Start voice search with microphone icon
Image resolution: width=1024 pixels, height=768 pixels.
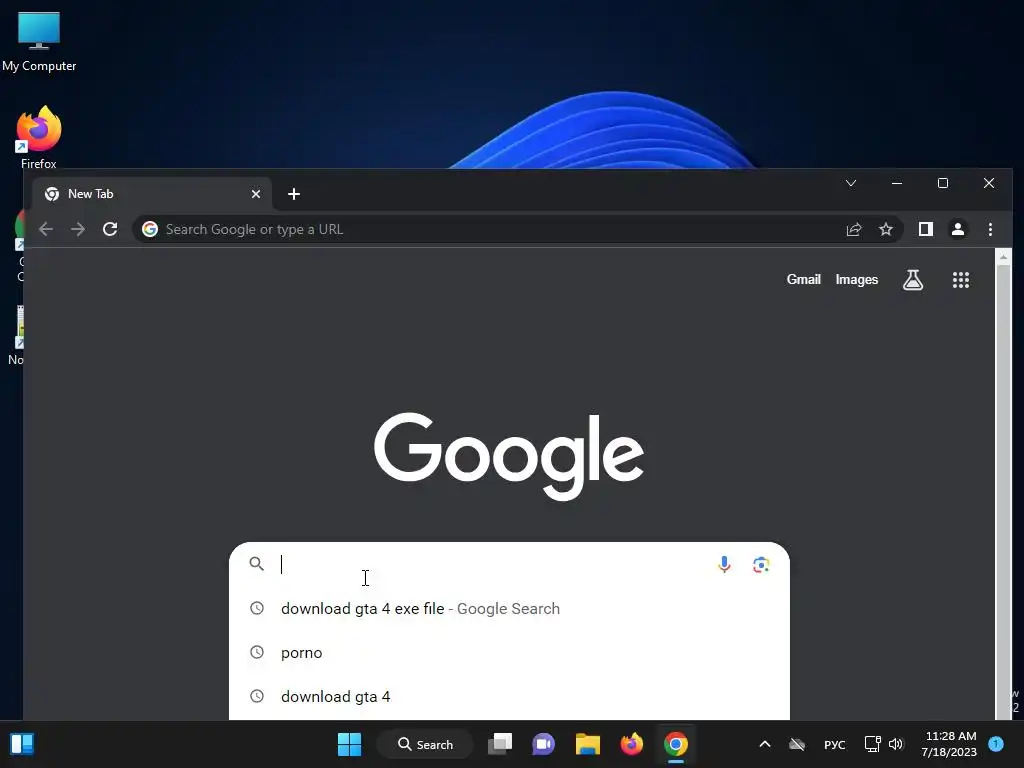point(724,564)
